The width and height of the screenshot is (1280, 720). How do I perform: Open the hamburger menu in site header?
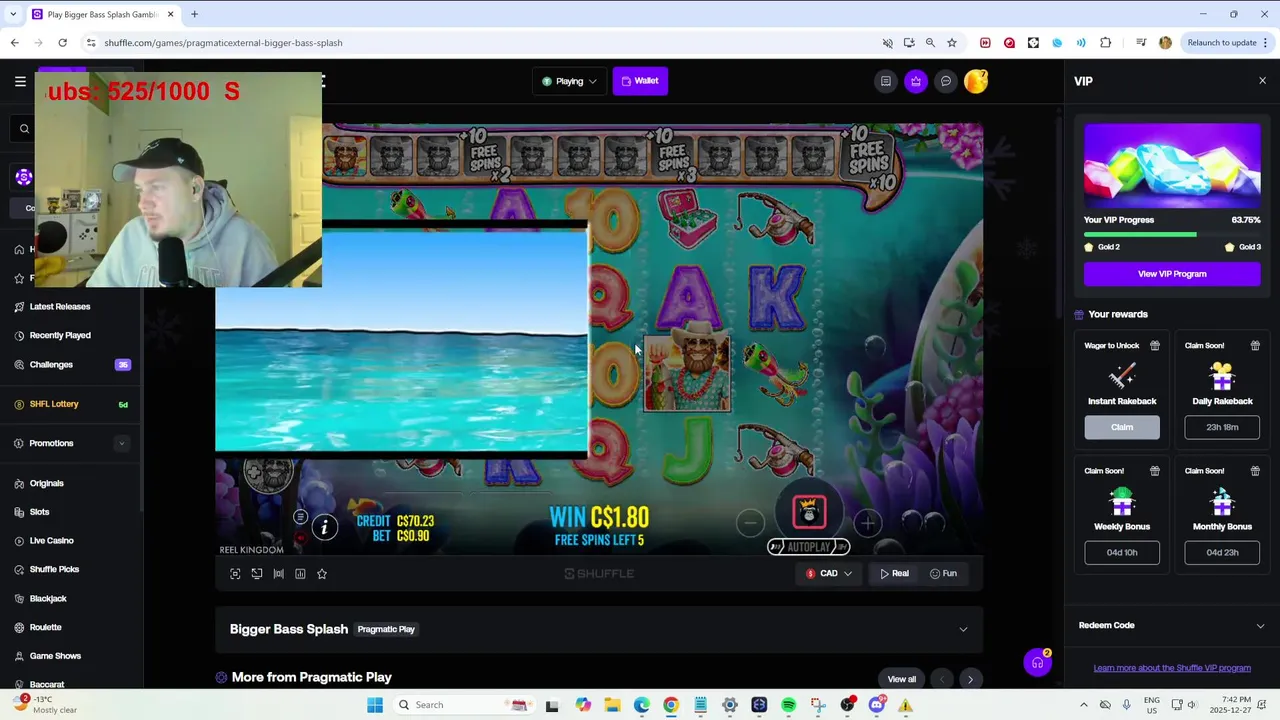click(x=20, y=81)
